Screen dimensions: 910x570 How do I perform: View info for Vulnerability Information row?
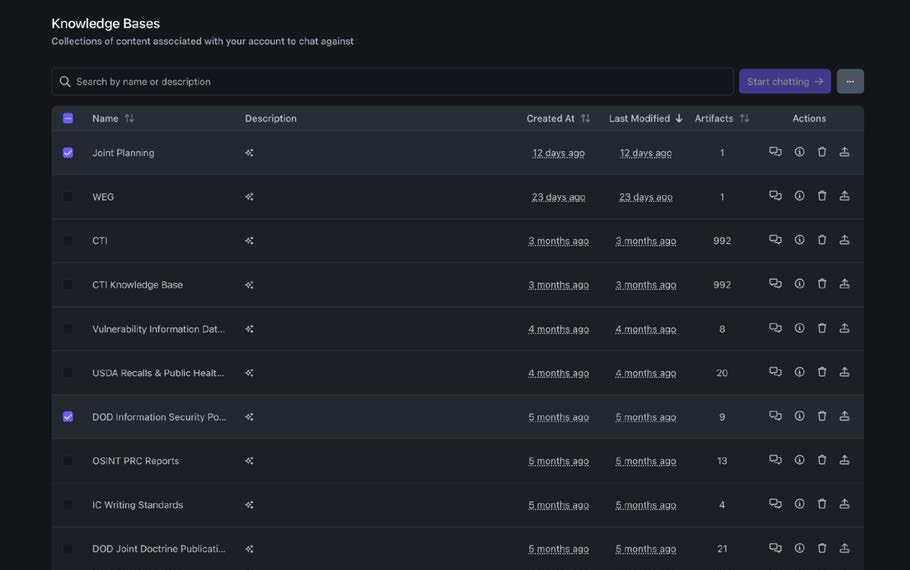tap(799, 328)
